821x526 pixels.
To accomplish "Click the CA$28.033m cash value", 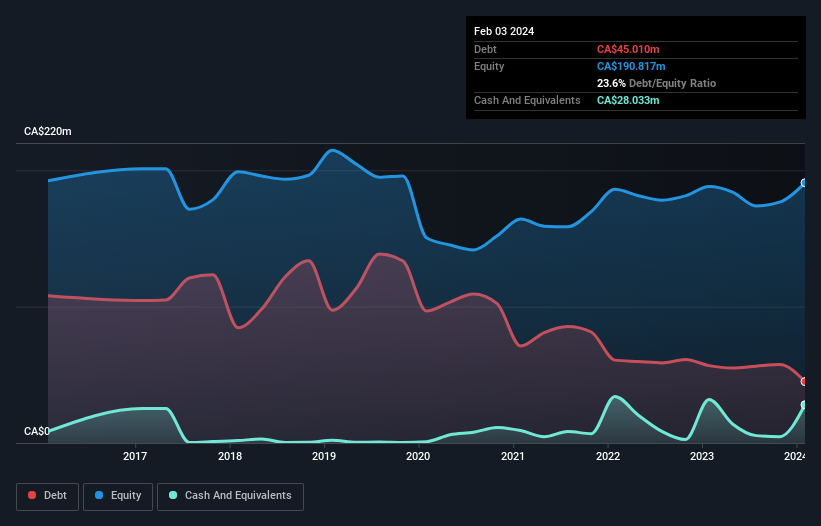I will click(x=628, y=100).
